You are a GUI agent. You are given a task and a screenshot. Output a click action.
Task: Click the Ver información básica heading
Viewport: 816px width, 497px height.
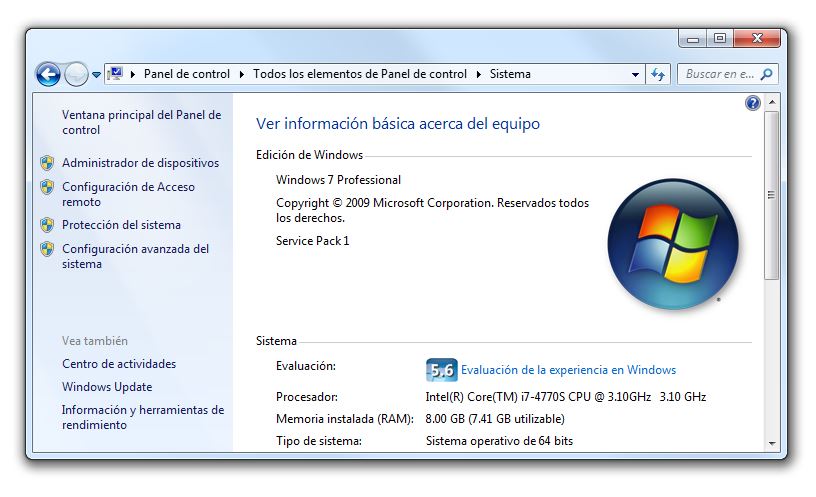pyautogui.click(x=398, y=123)
